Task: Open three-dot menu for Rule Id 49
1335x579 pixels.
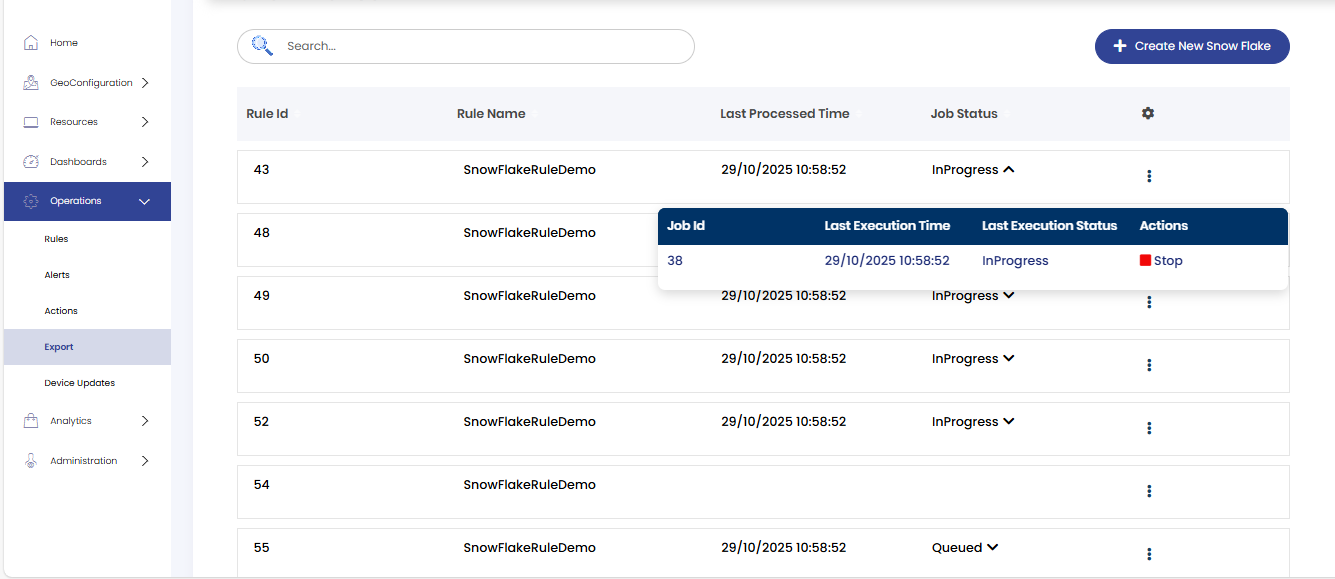Action: click(x=1149, y=302)
